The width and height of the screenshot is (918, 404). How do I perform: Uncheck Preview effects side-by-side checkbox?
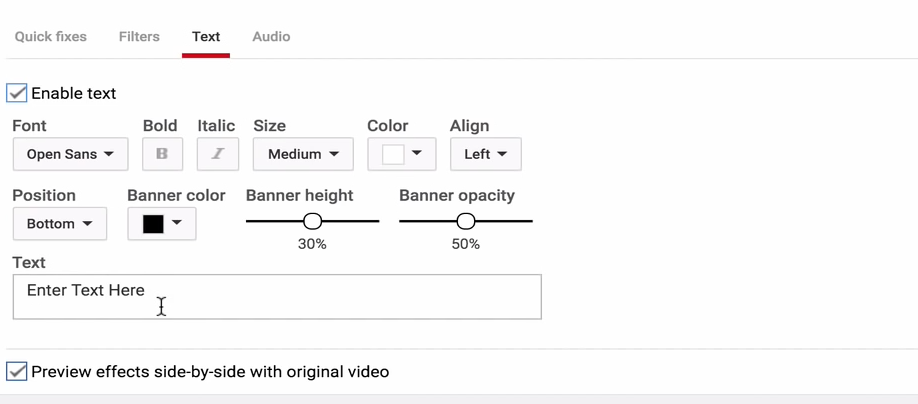(16, 371)
